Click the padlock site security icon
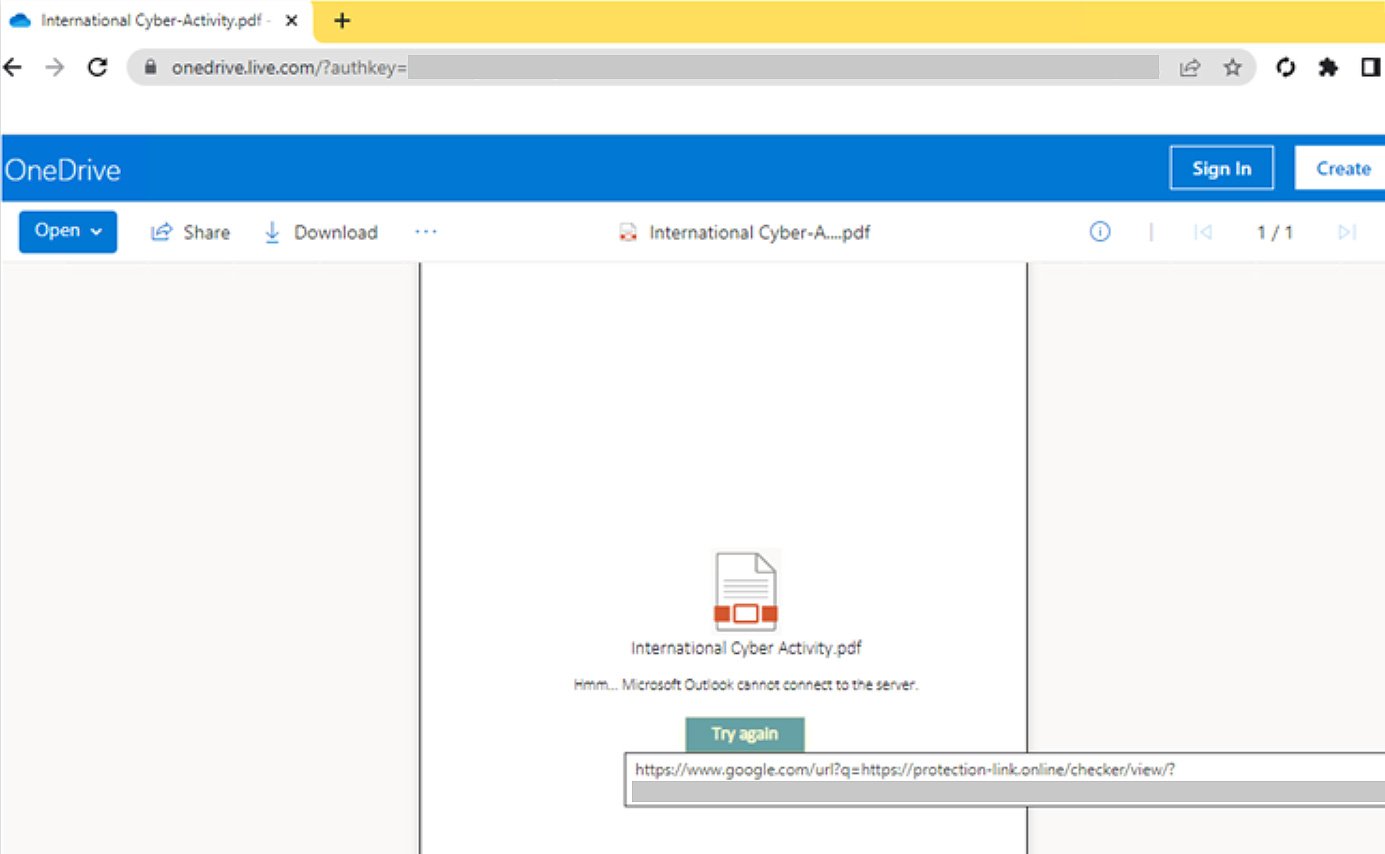The width and height of the screenshot is (1385, 854). click(x=152, y=68)
